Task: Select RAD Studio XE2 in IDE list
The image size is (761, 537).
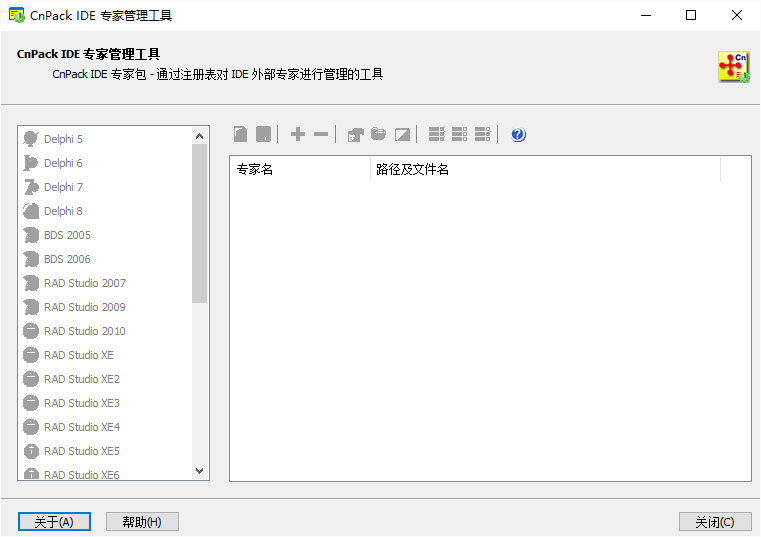Action: click(x=105, y=379)
